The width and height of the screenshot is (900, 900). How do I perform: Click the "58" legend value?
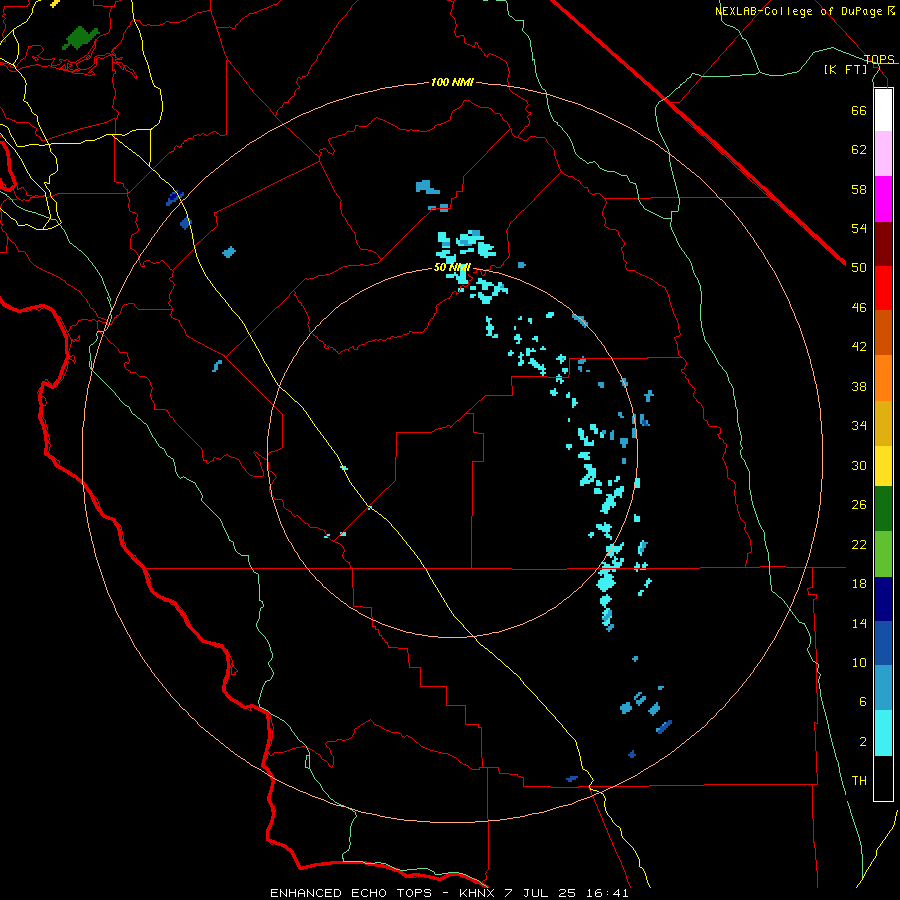point(859,189)
